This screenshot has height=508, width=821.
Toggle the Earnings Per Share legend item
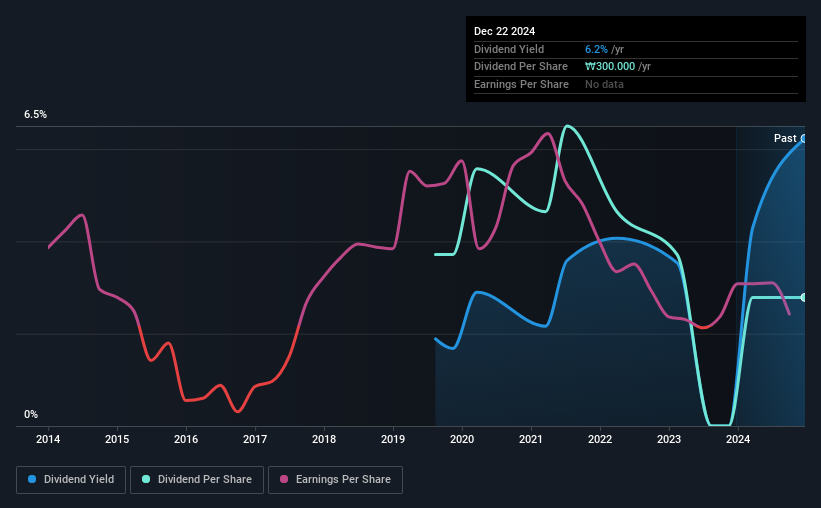pyautogui.click(x=335, y=480)
